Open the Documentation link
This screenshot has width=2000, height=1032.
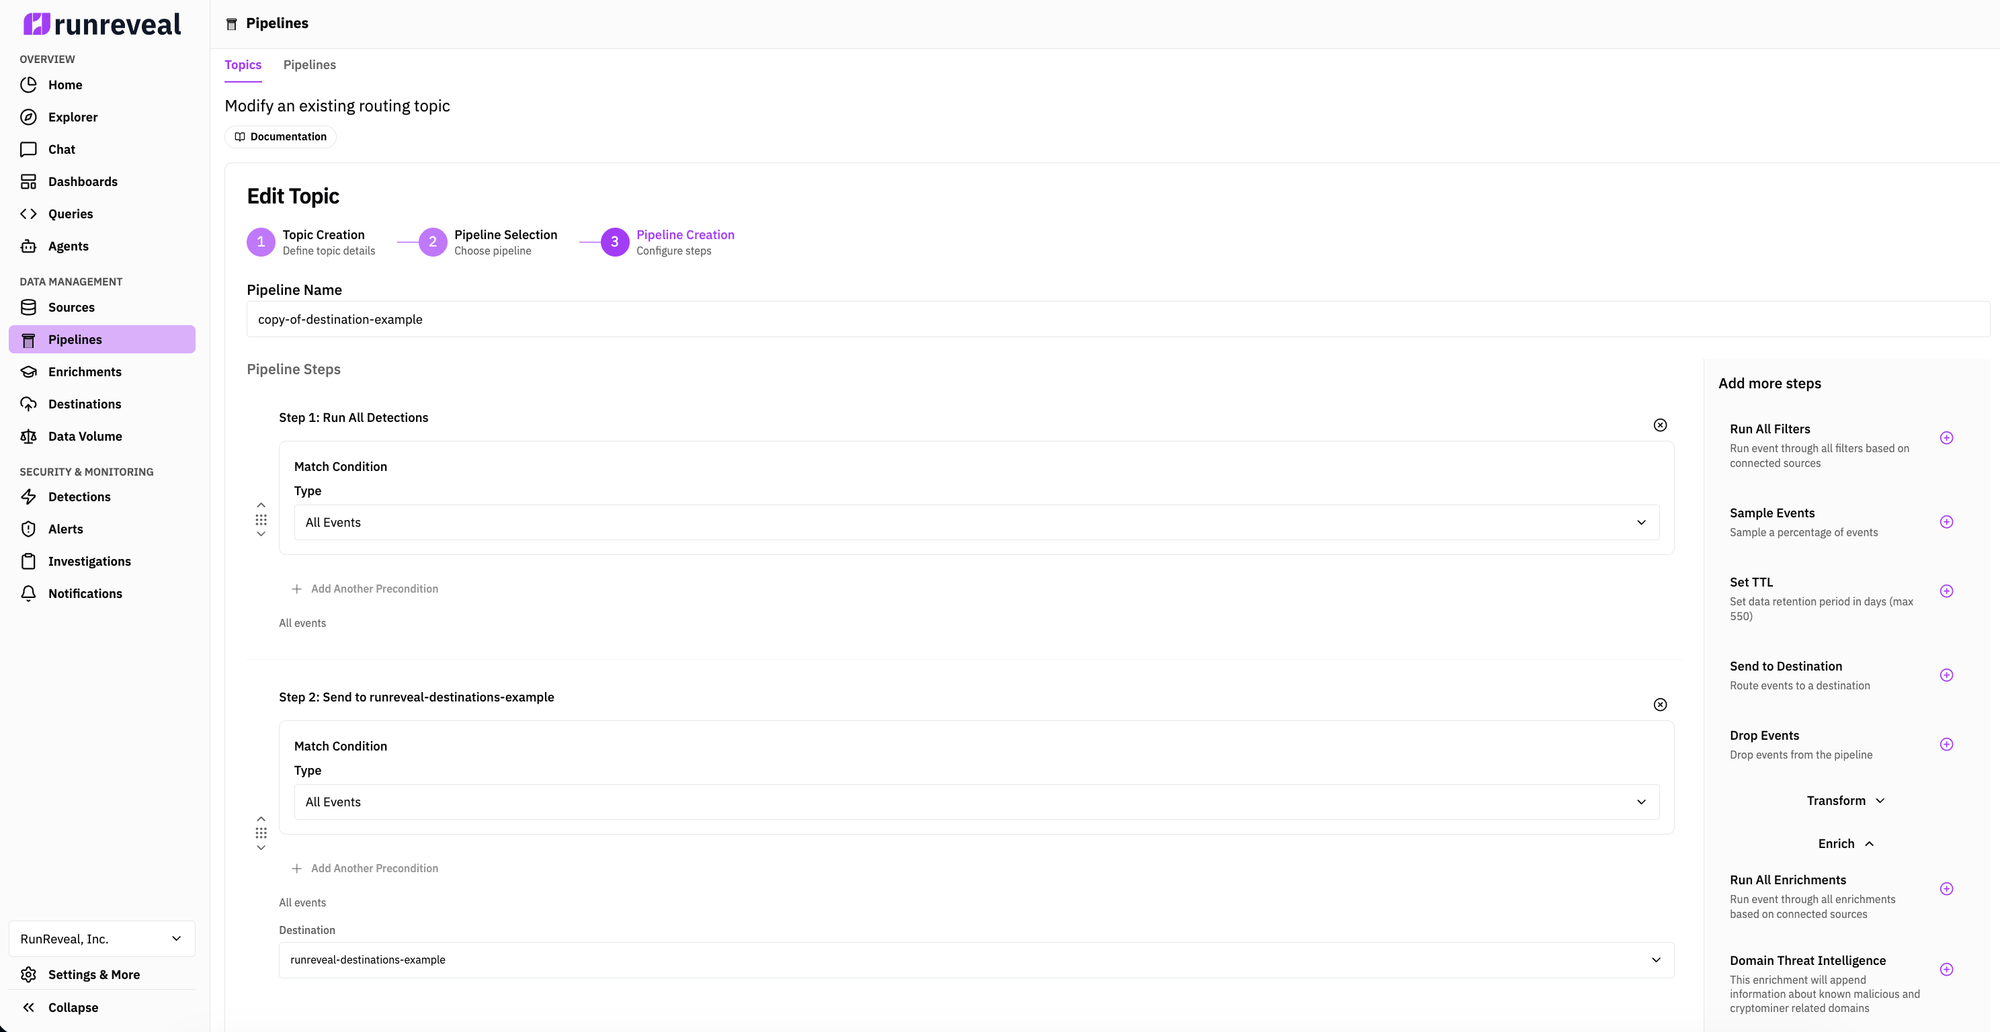tap(280, 137)
